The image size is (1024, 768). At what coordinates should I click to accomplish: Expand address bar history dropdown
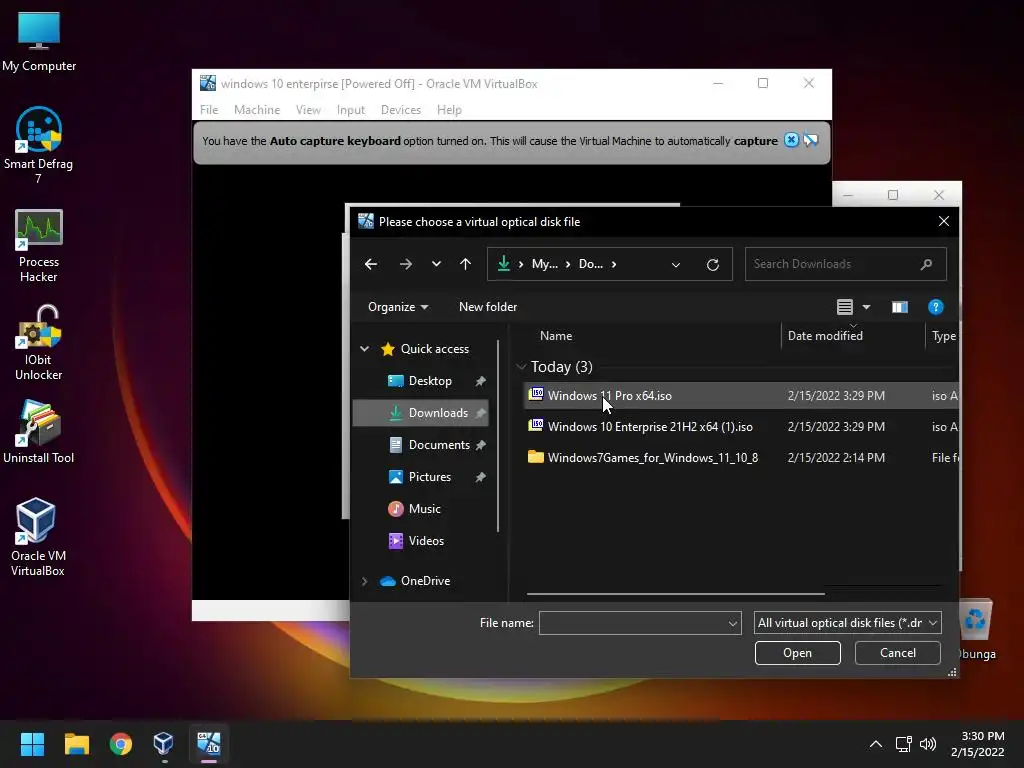[676, 264]
